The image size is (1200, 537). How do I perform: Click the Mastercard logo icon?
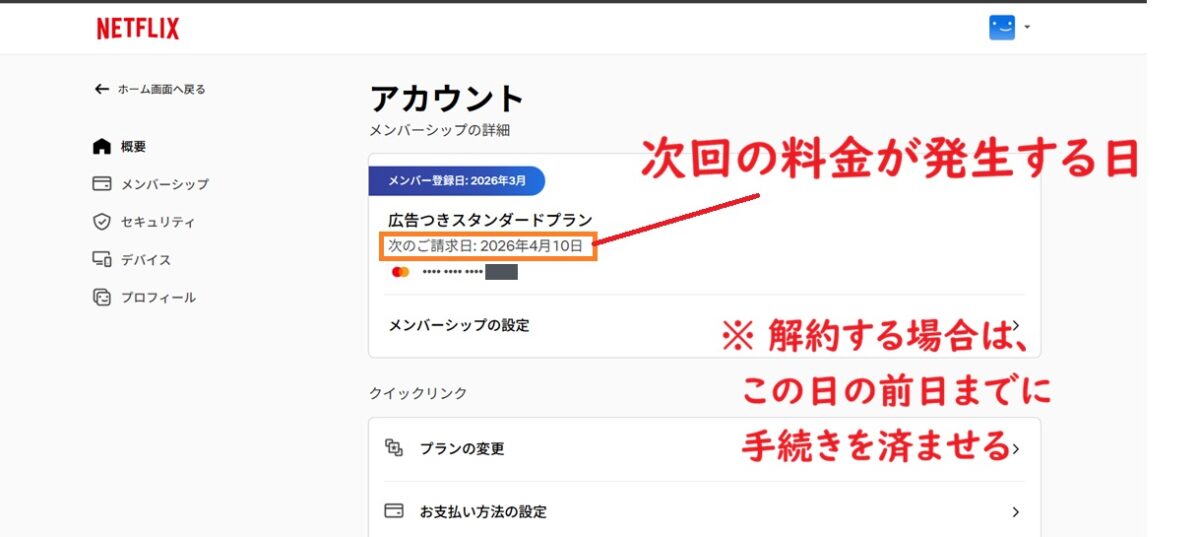[x=400, y=272]
